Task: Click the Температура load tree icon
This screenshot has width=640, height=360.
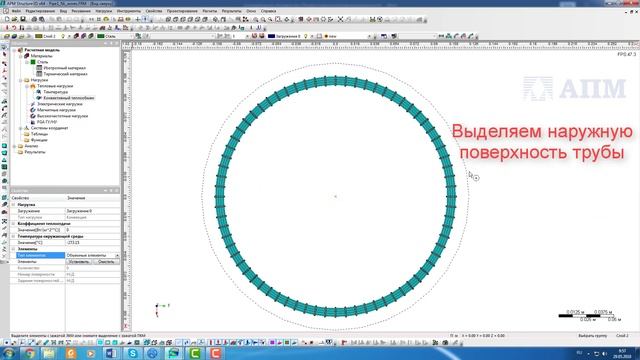Action: (x=39, y=92)
